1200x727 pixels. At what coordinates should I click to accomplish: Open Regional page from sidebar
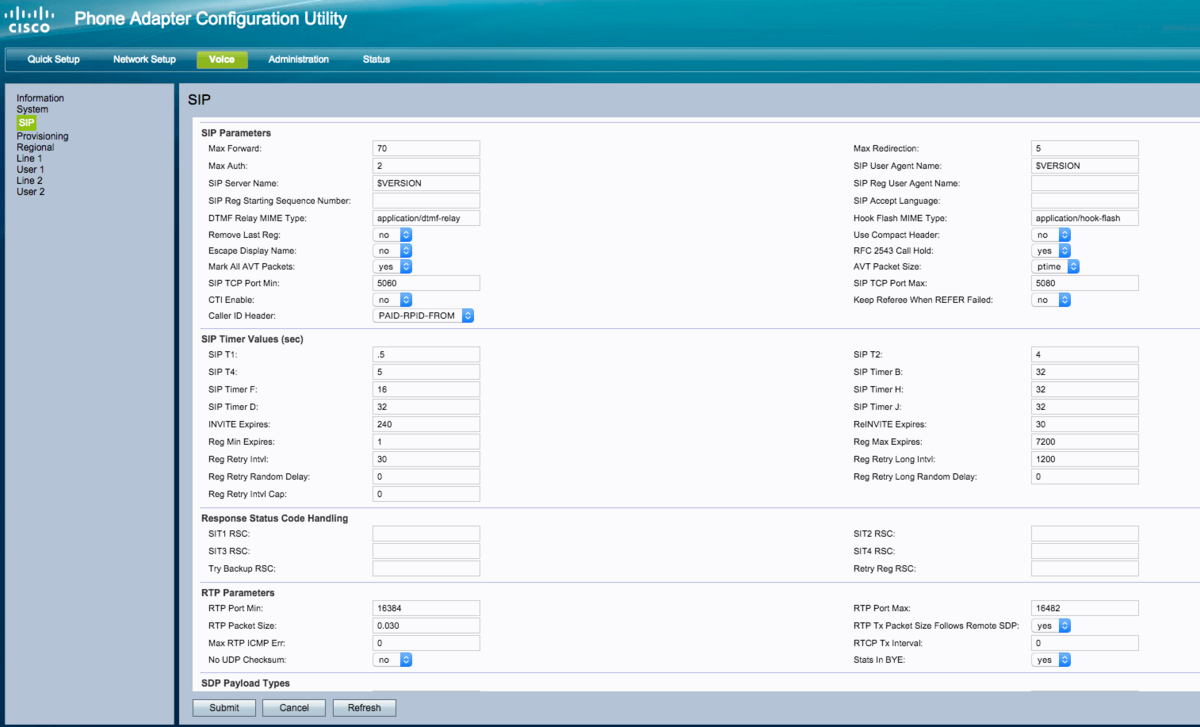(x=35, y=147)
